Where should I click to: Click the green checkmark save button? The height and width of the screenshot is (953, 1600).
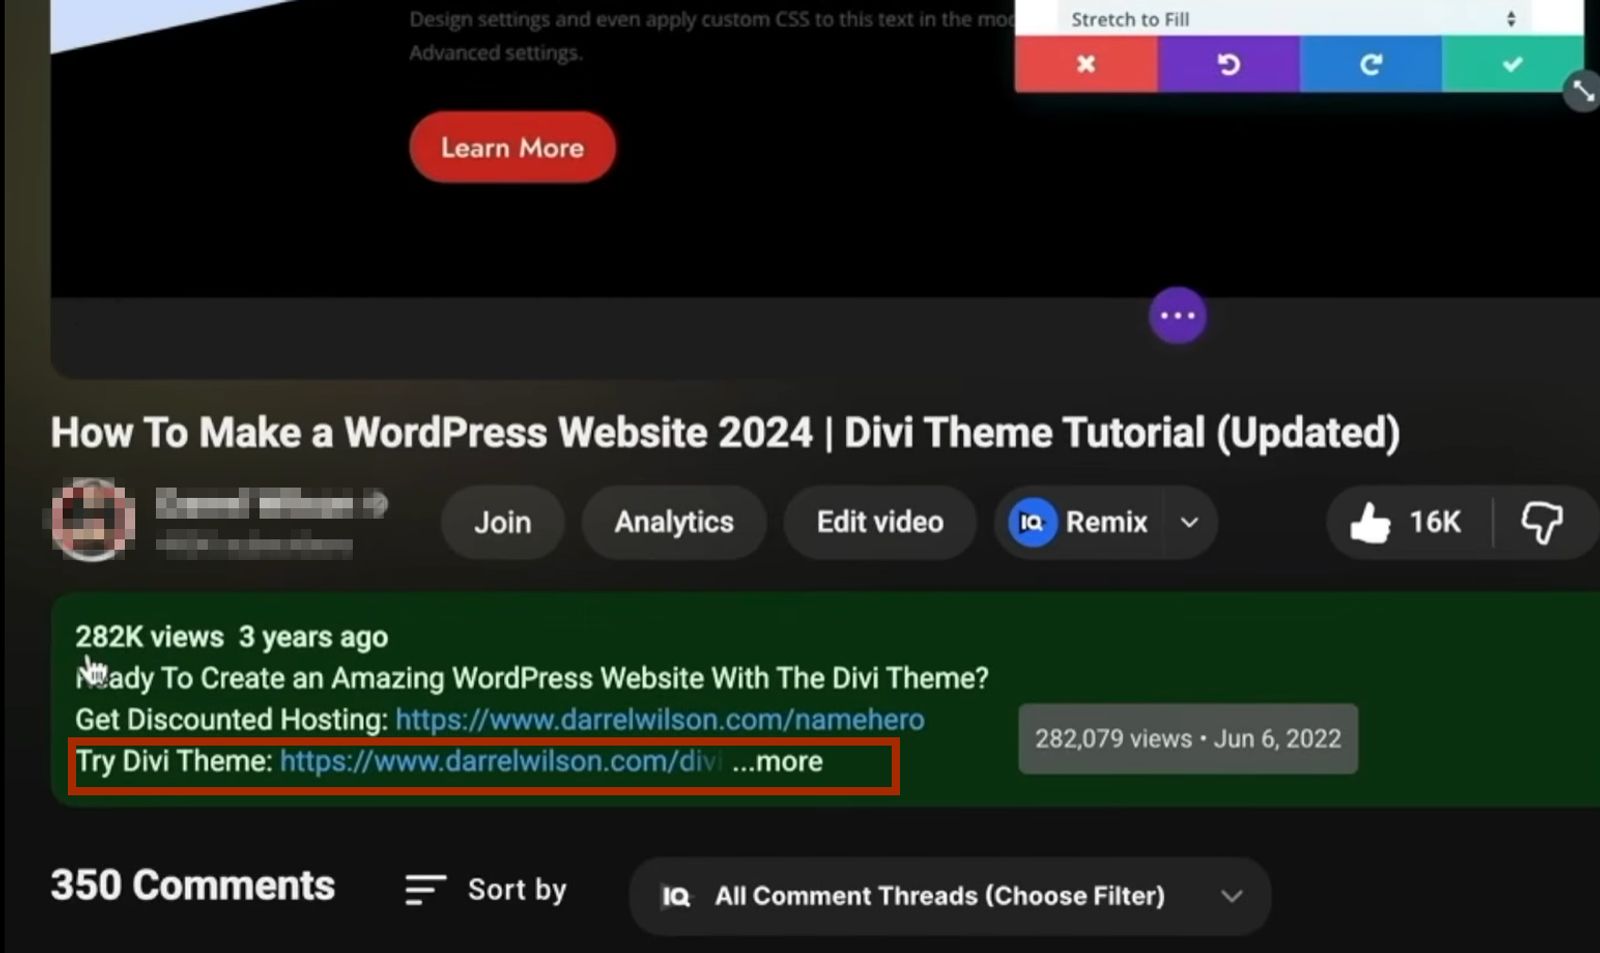coord(1512,64)
